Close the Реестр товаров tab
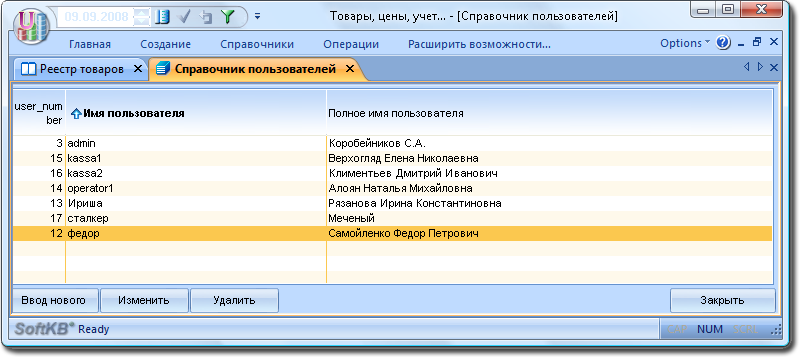Viewport: 800px width, 360px height. coord(137,69)
